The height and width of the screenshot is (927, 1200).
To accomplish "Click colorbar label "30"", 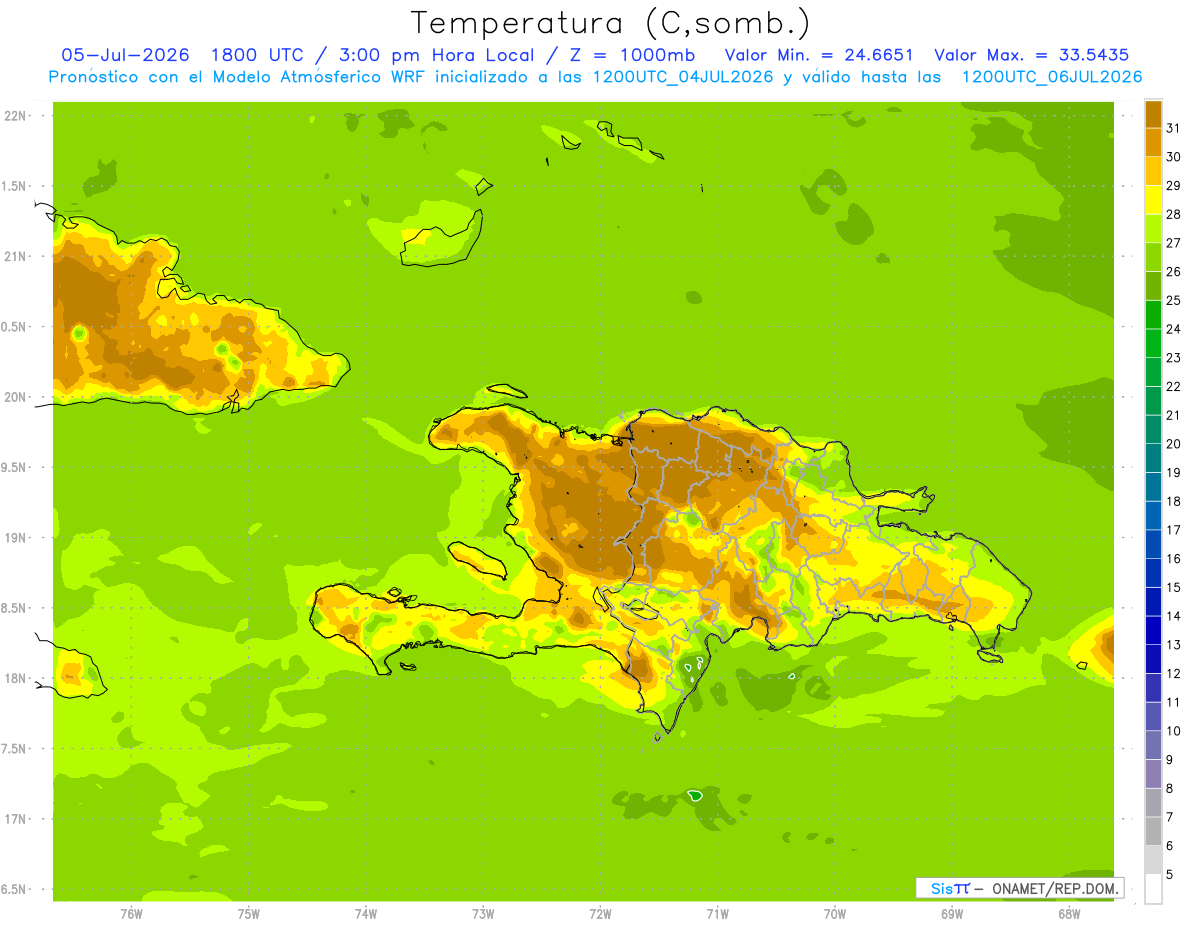I will coord(1173,157).
